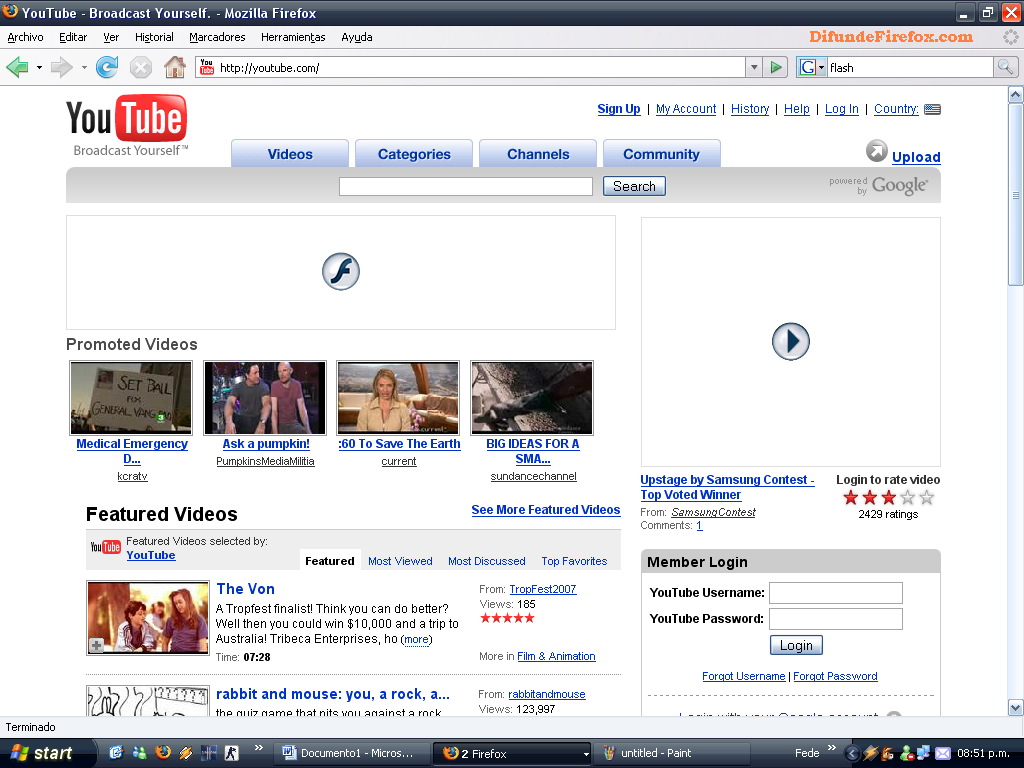Expand the address bar URL dropdown
Screen dimensions: 1024x768
[754, 67]
